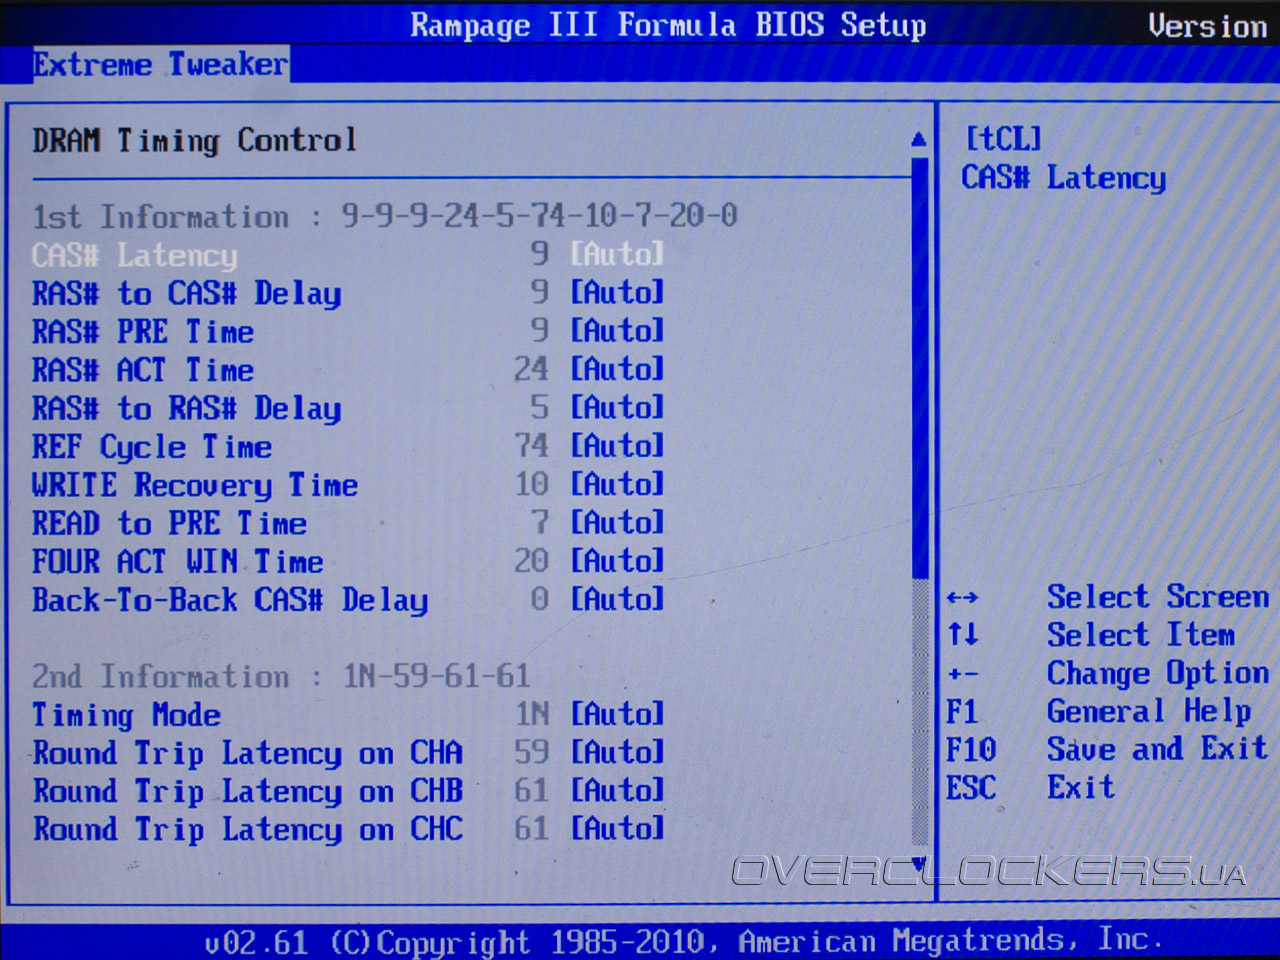This screenshot has height=960, width=1280.
Task: Click the left-right arrows icon beside Select Screen
Action: 962,598
